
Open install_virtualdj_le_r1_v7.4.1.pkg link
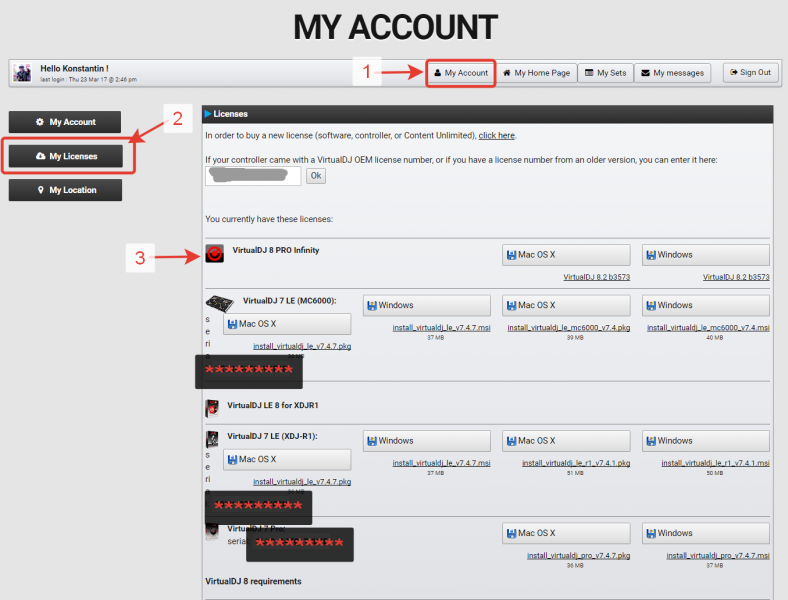coord(576,463)
